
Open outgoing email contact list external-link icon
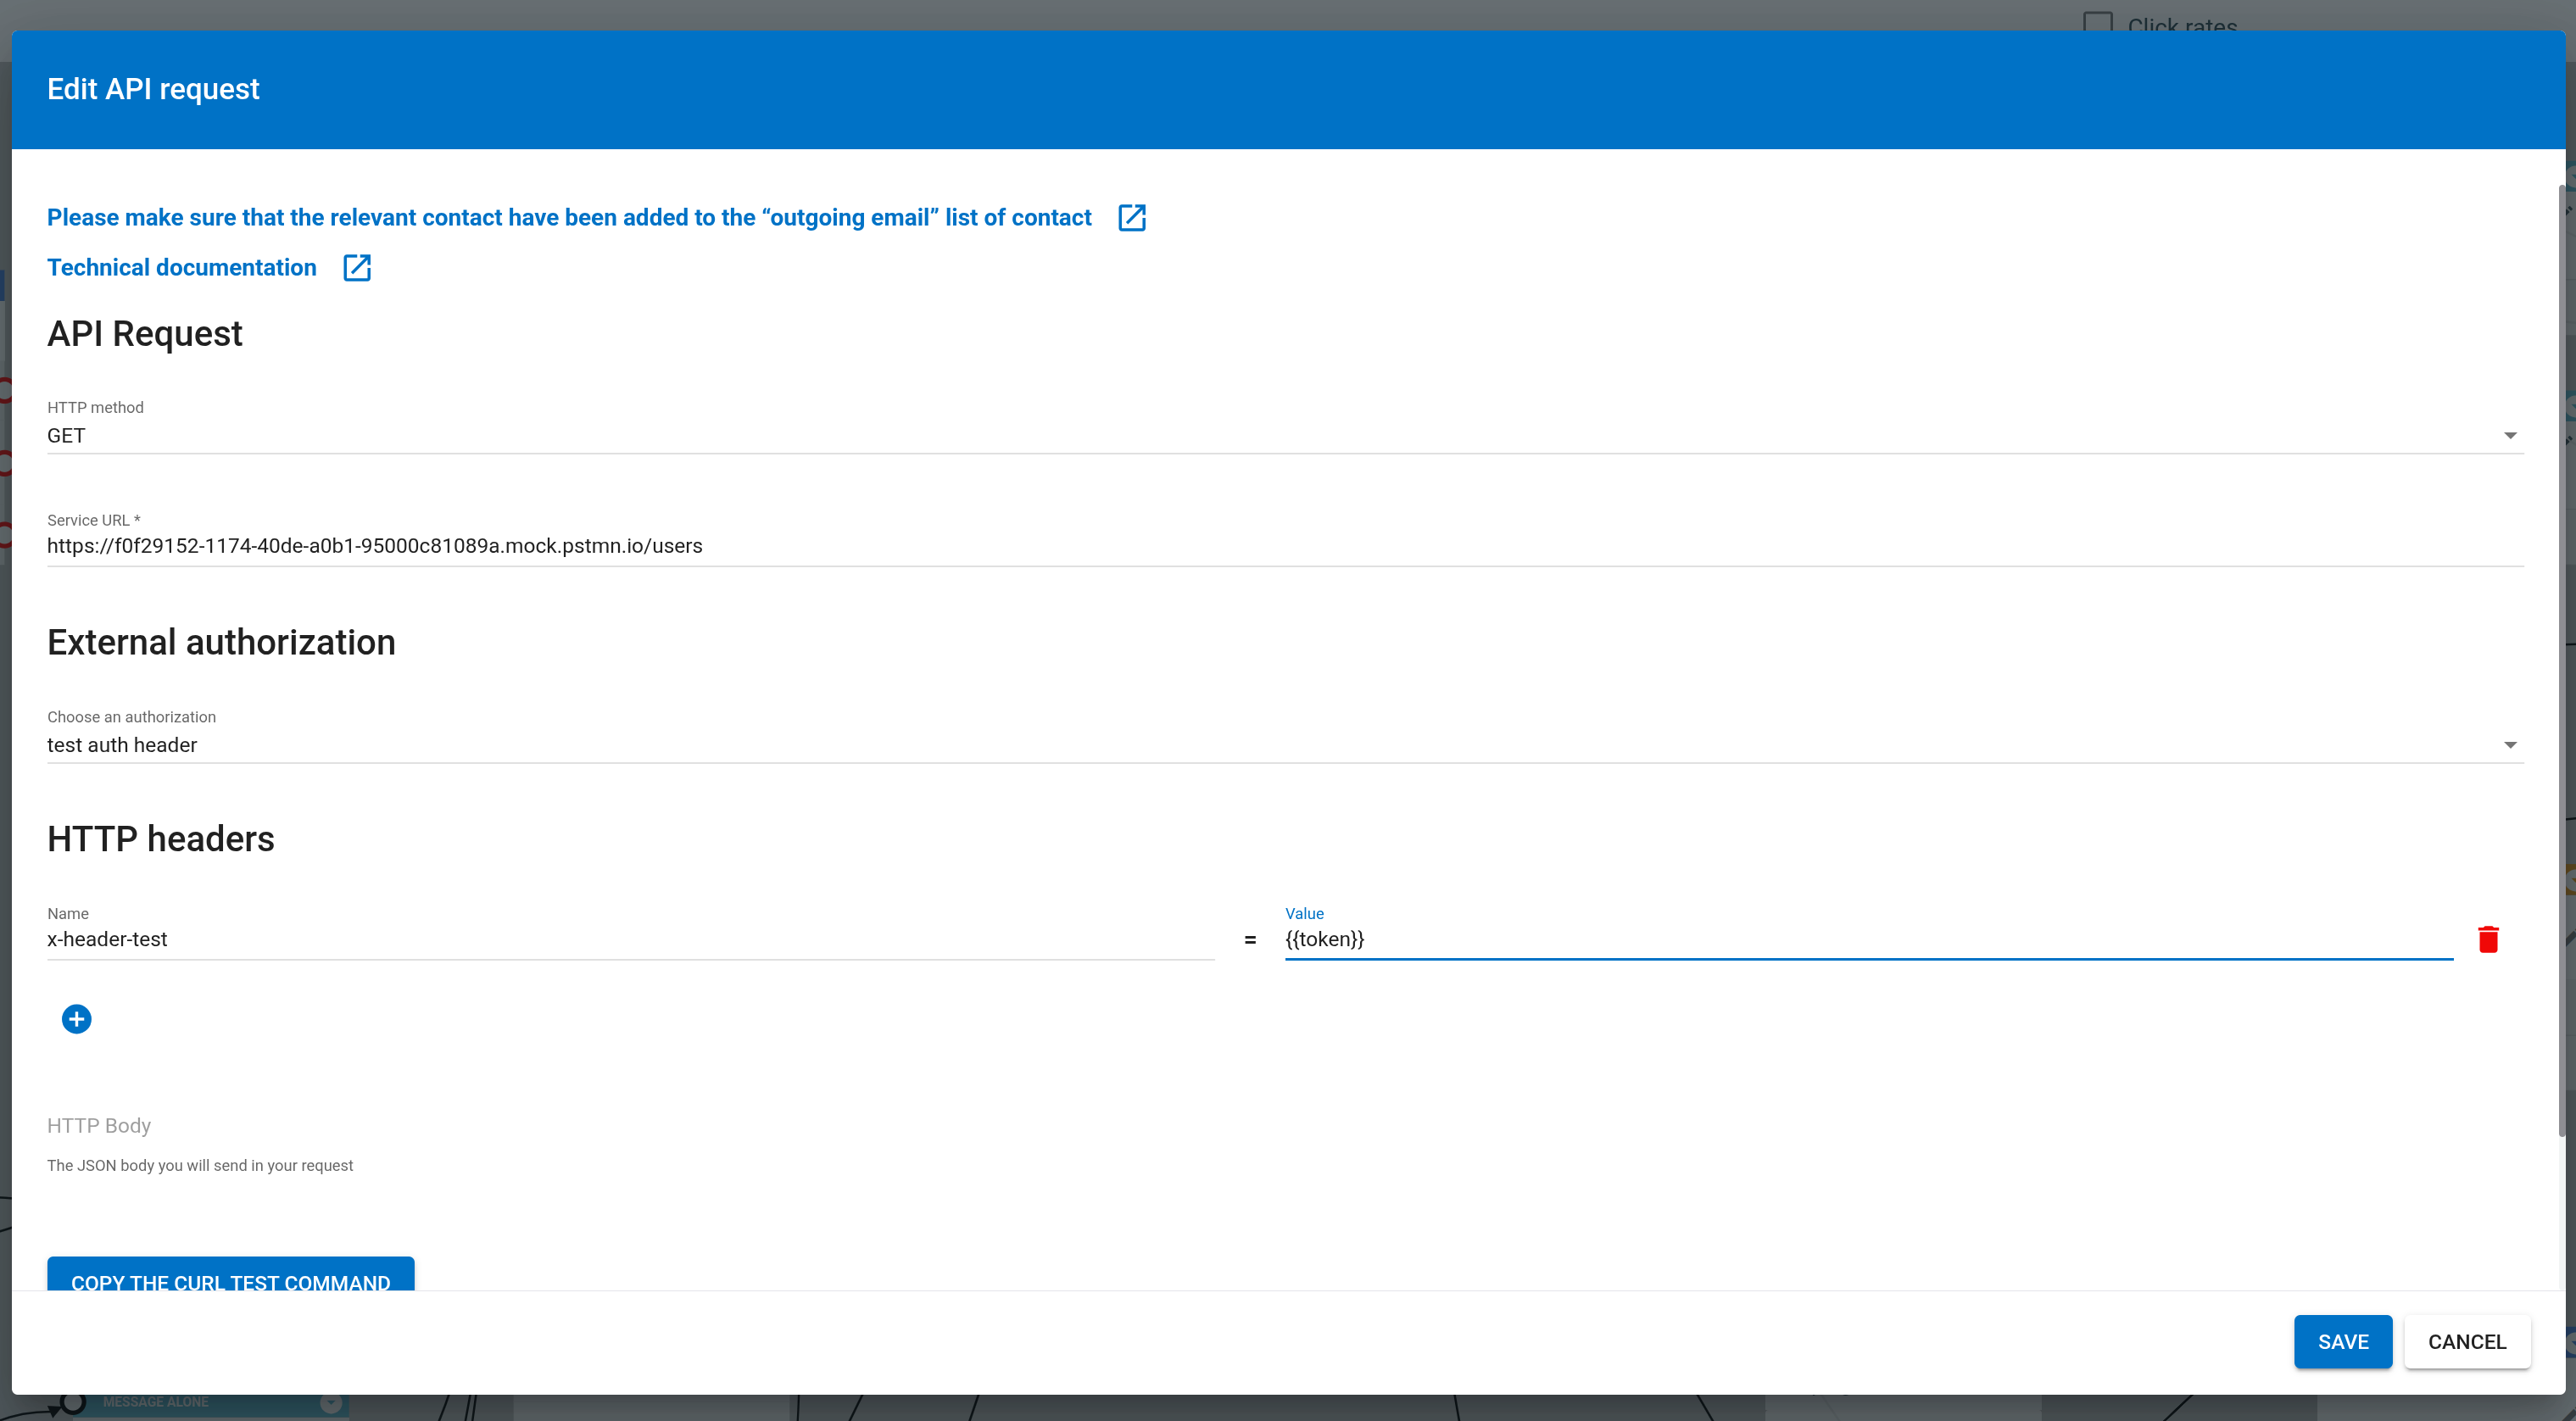(1131, 218)
